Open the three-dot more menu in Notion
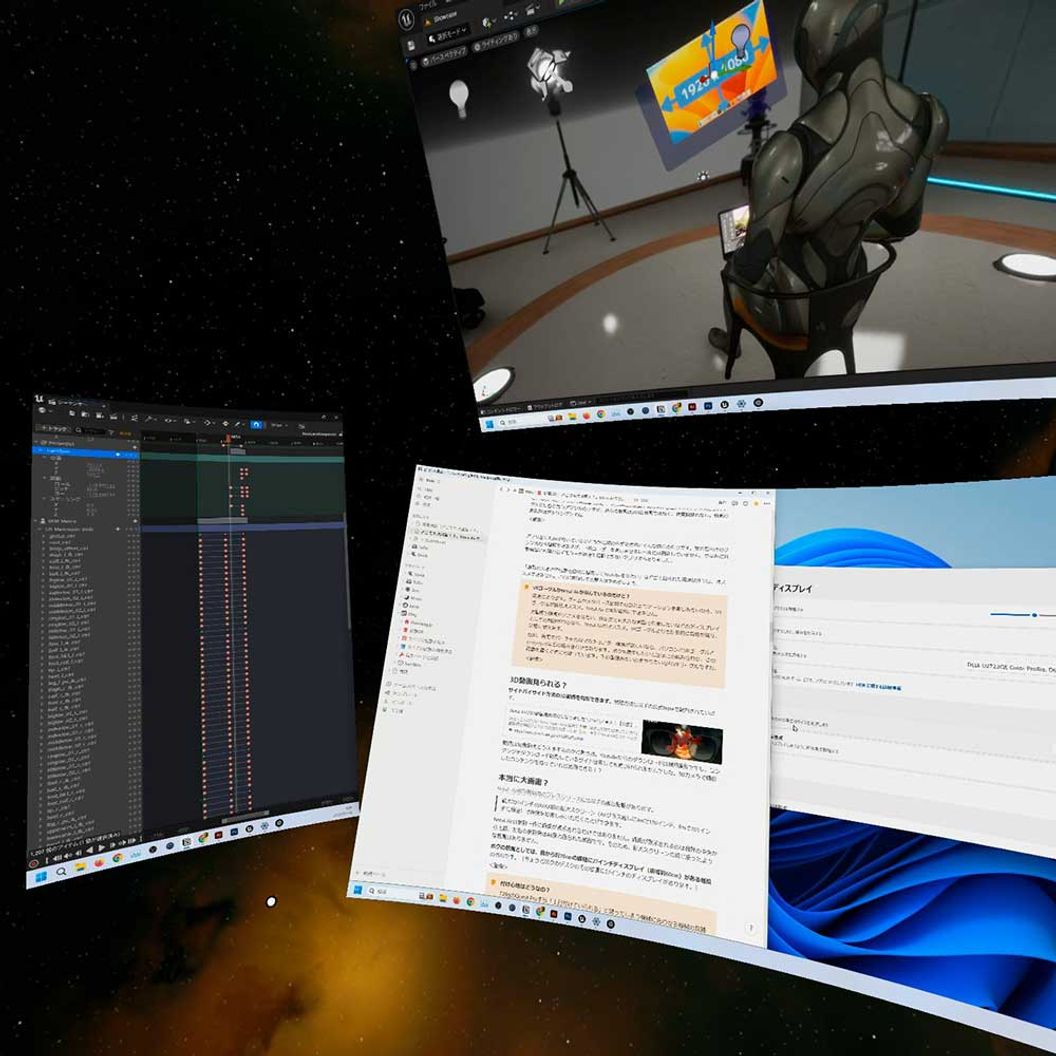This screenshot has height=1056, width=1056. (766, 503)
